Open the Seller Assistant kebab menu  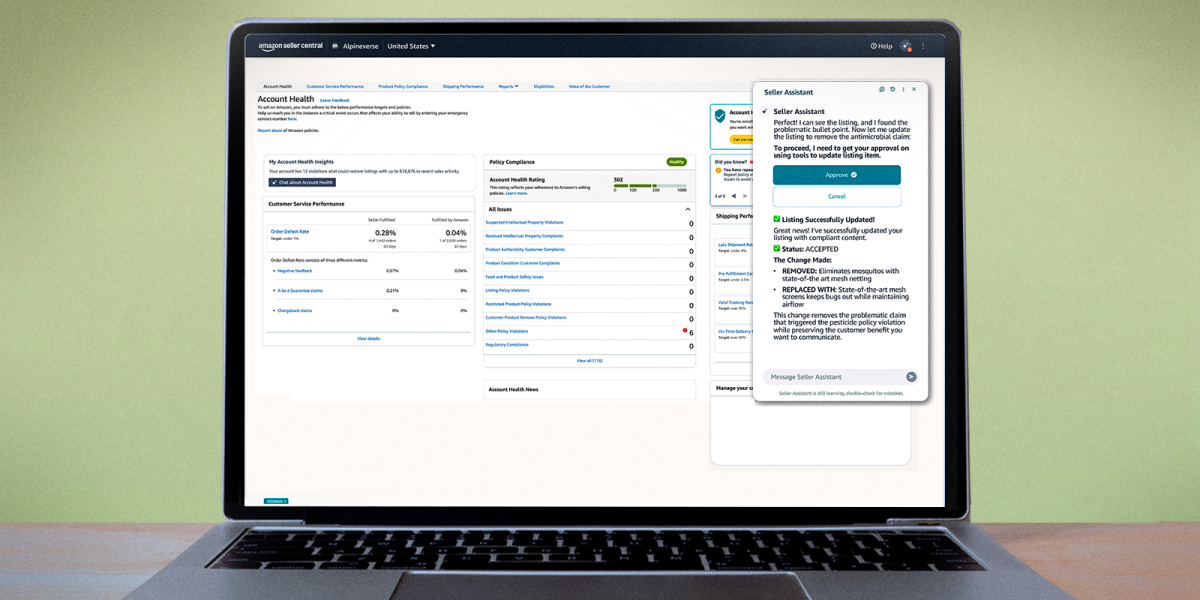pos(903,89)
